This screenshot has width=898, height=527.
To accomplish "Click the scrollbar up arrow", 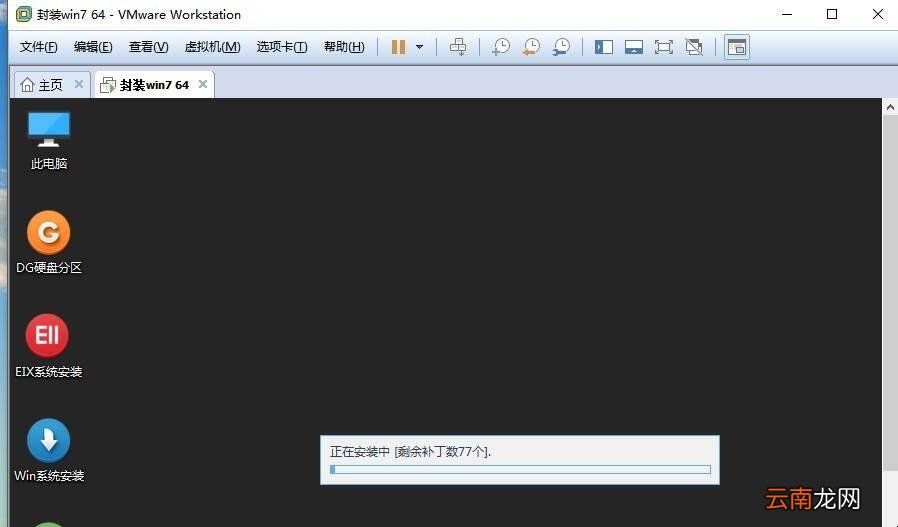I will coord(890,107).
